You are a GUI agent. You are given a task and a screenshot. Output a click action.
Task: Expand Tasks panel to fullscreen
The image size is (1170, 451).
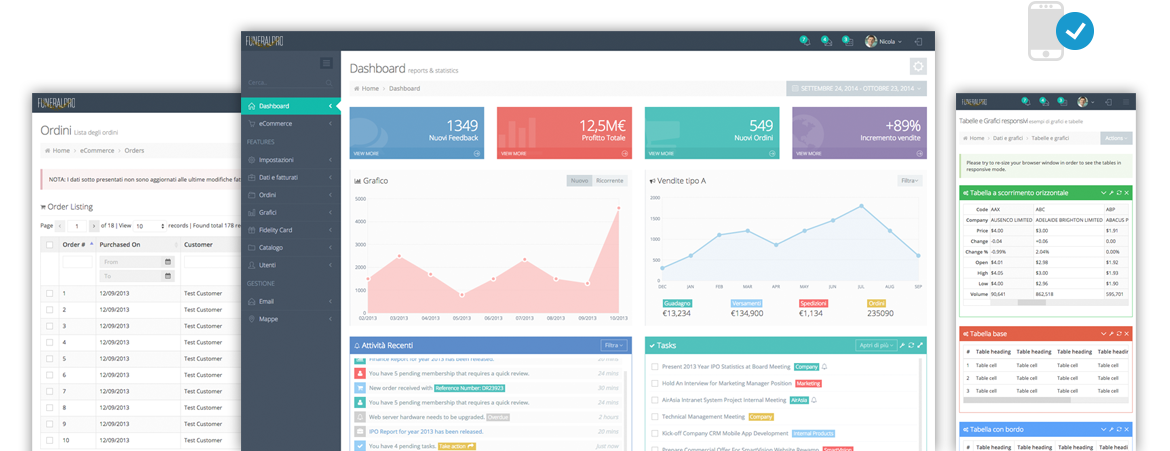click(x=920, y=346)
